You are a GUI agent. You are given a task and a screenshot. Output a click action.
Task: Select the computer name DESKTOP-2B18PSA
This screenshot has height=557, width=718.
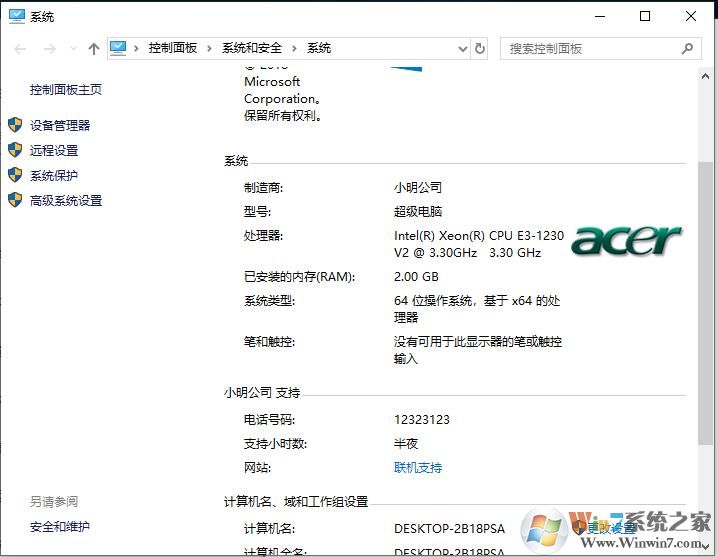(x=449, y=529)
